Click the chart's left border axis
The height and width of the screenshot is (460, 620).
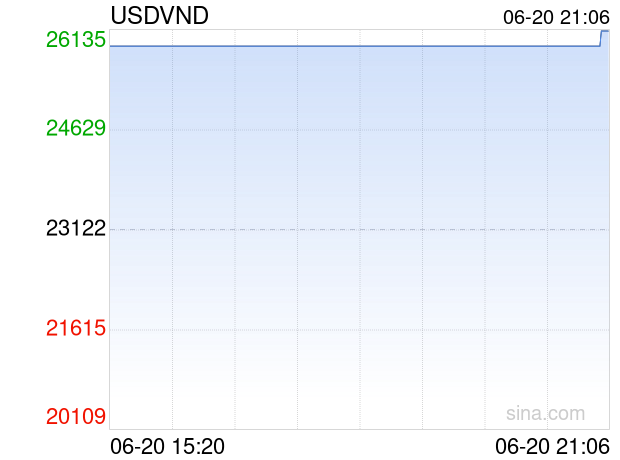pos(110,229)
